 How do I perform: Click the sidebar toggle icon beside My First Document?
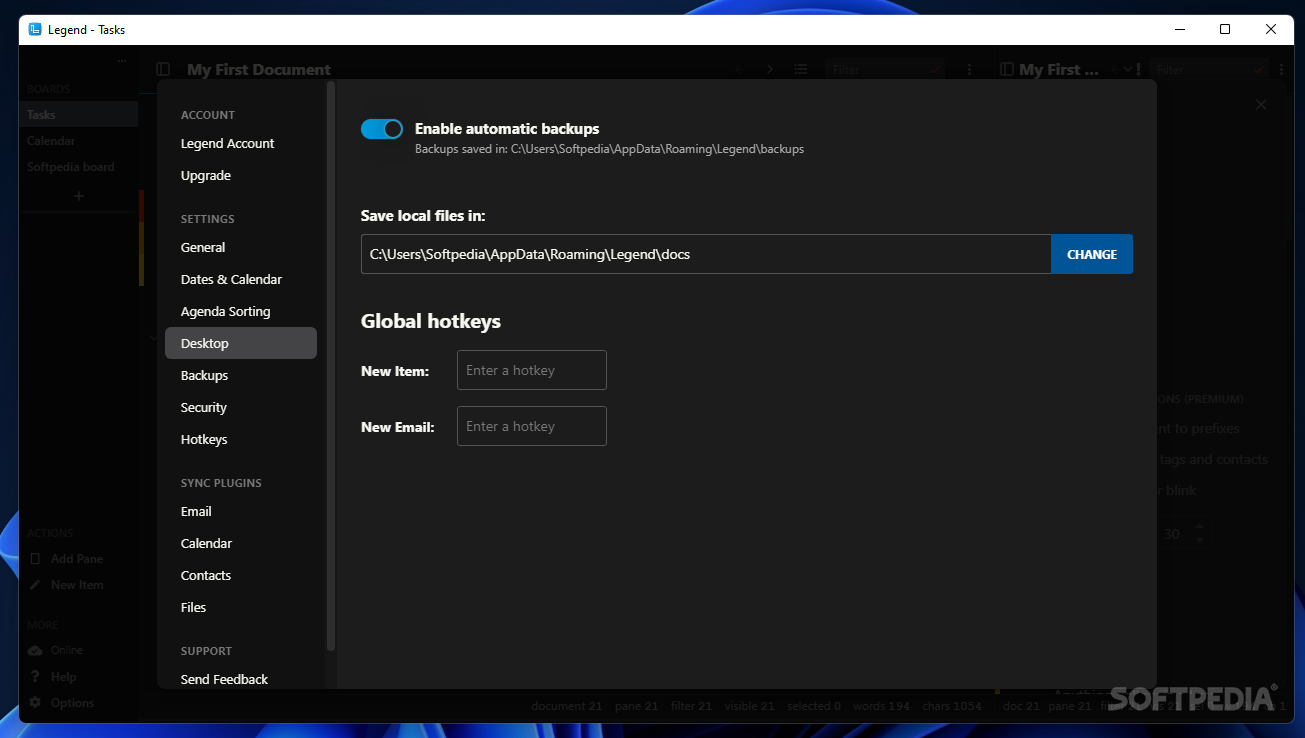[x=163, y=69]
